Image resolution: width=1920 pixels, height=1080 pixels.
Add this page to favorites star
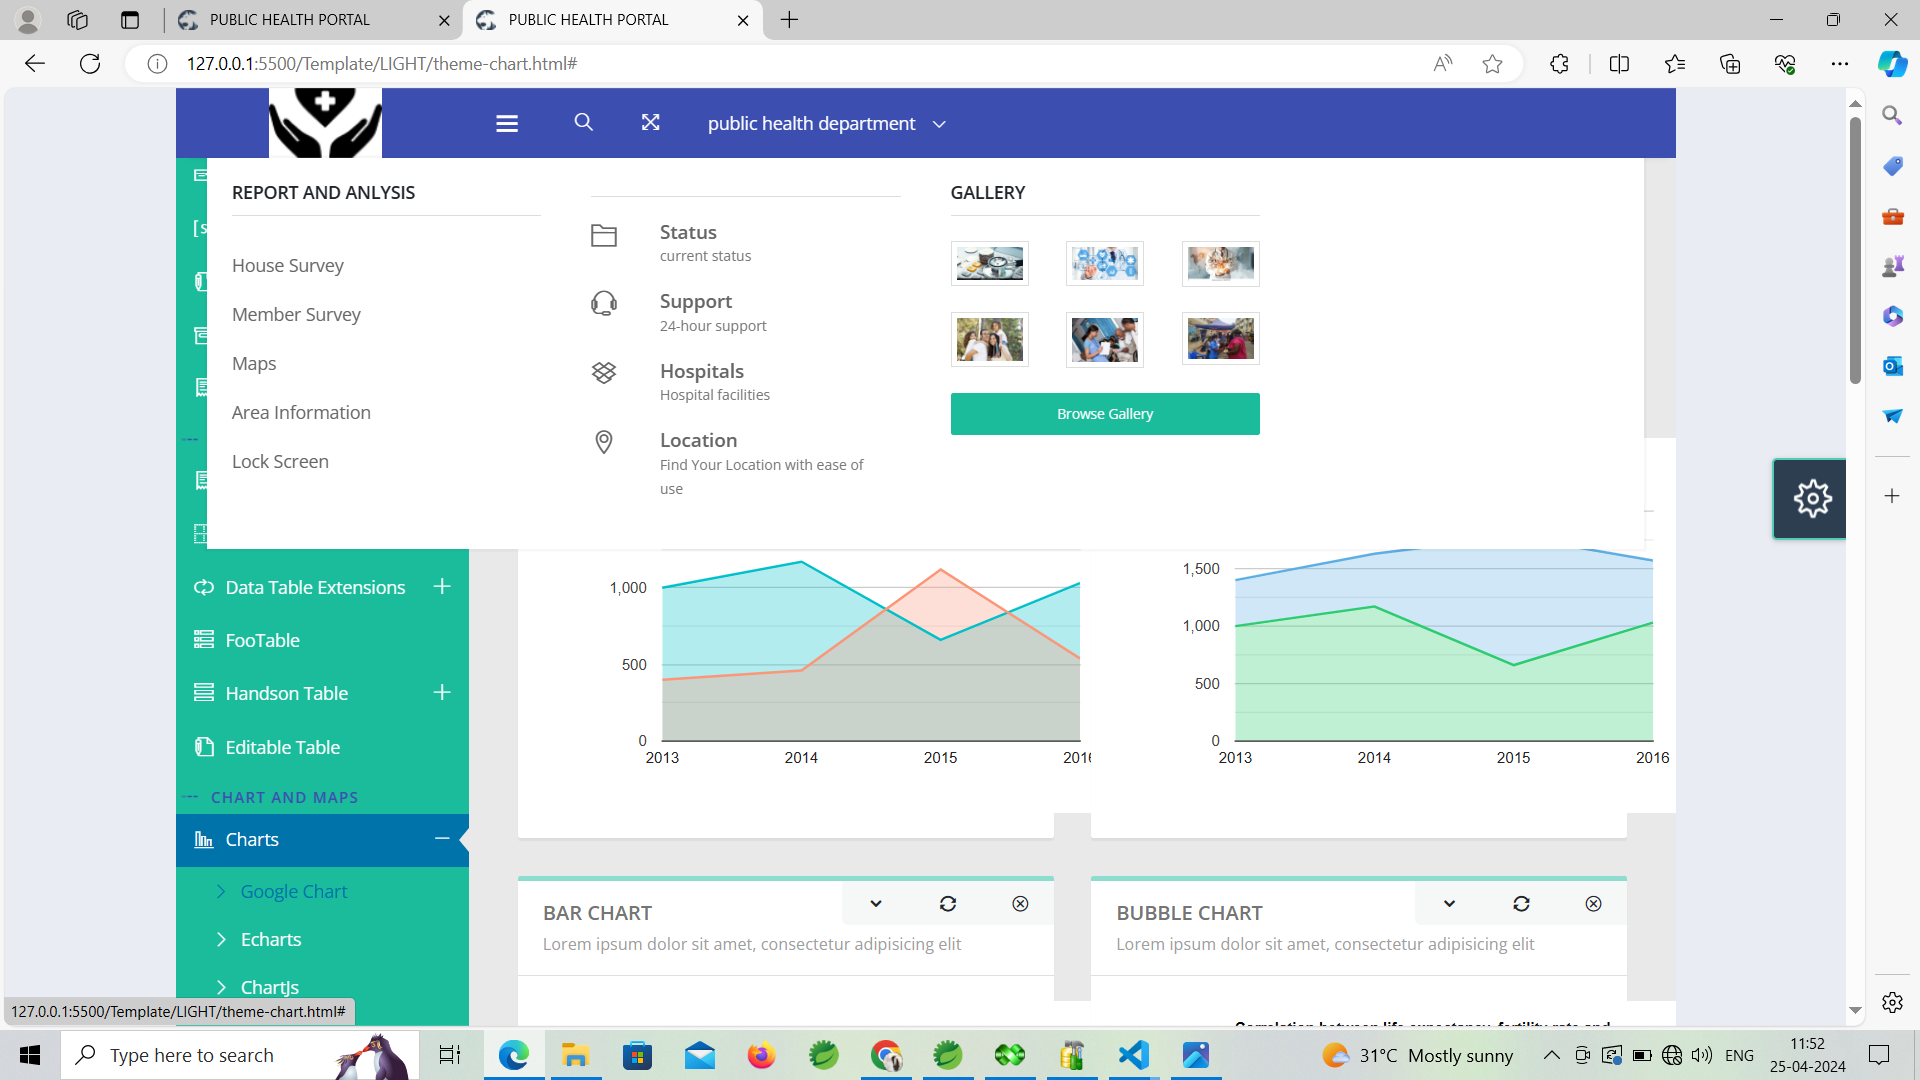pos(1492,63)
